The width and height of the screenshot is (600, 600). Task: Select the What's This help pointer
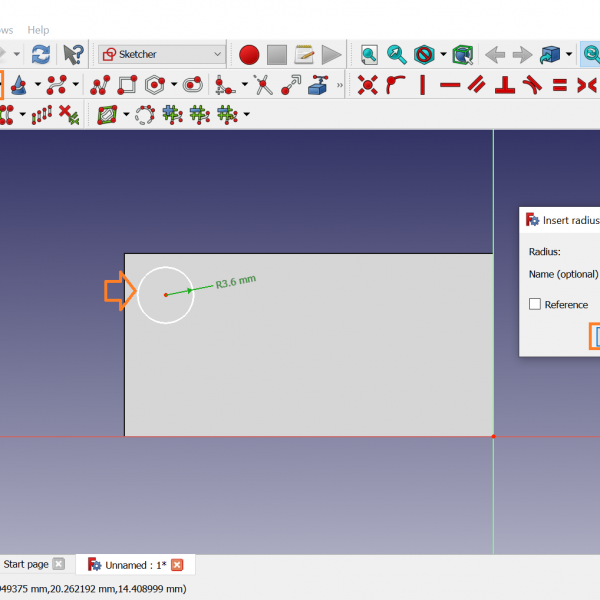(x=73, y=54)
